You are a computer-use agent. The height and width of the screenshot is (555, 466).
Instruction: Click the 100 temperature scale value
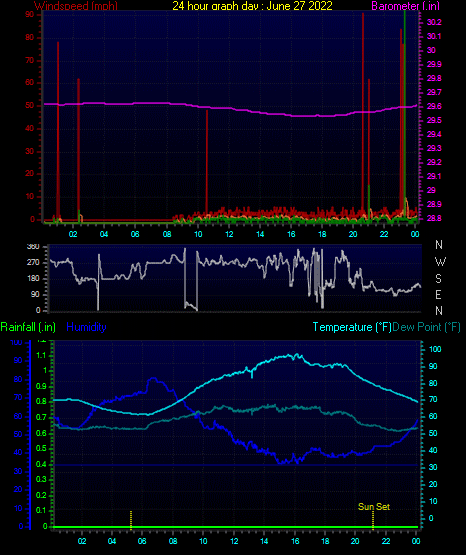pos(435,349)
